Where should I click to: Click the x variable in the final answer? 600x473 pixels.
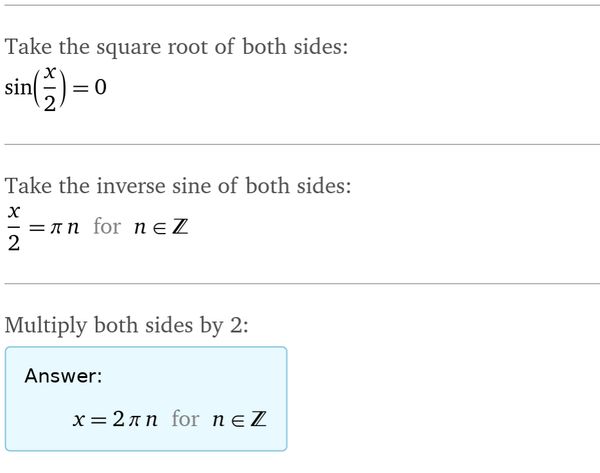coord(79,421)
